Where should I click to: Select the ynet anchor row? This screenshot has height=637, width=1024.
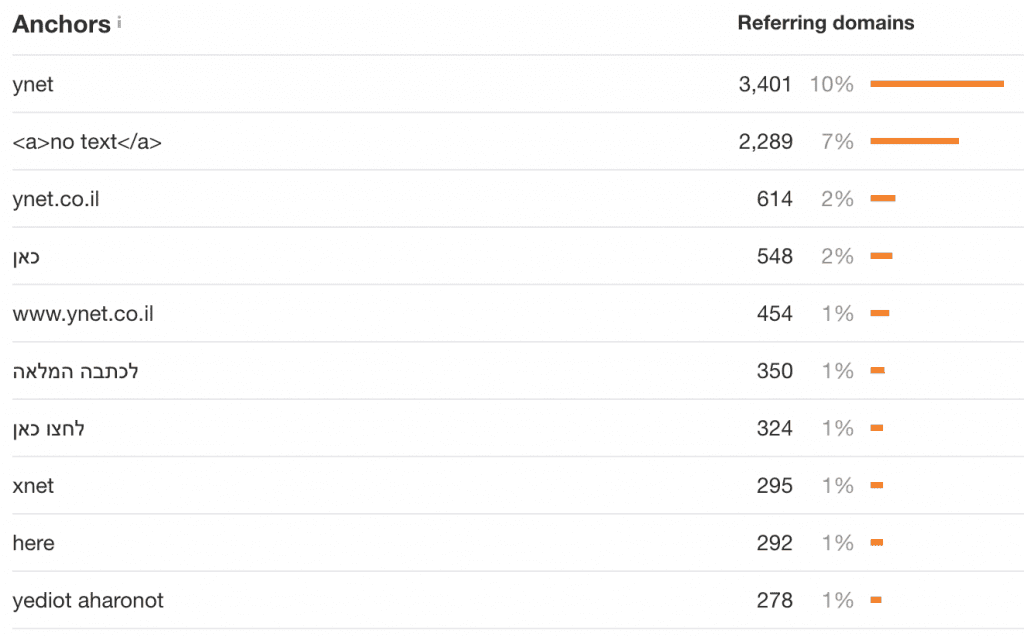pyautogui.click(x=33, y=85)
